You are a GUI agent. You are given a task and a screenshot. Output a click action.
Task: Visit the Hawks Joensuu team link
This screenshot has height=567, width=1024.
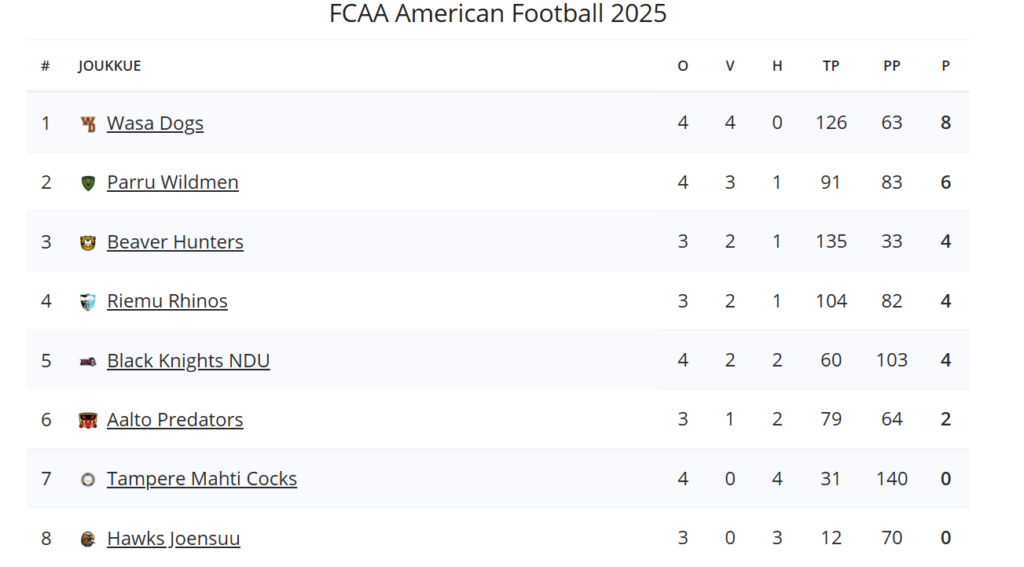pos(173,538)
